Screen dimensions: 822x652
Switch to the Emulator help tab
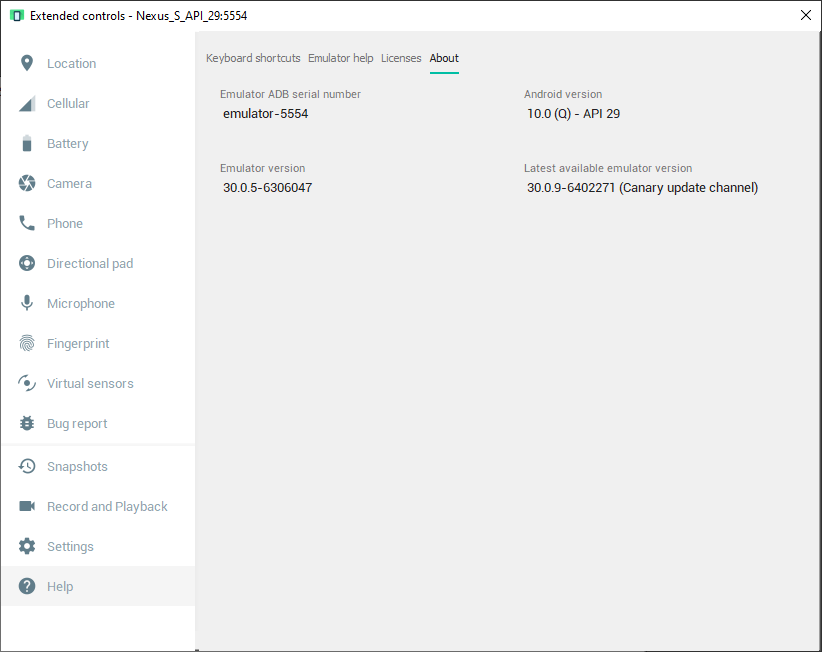[340, 59]
